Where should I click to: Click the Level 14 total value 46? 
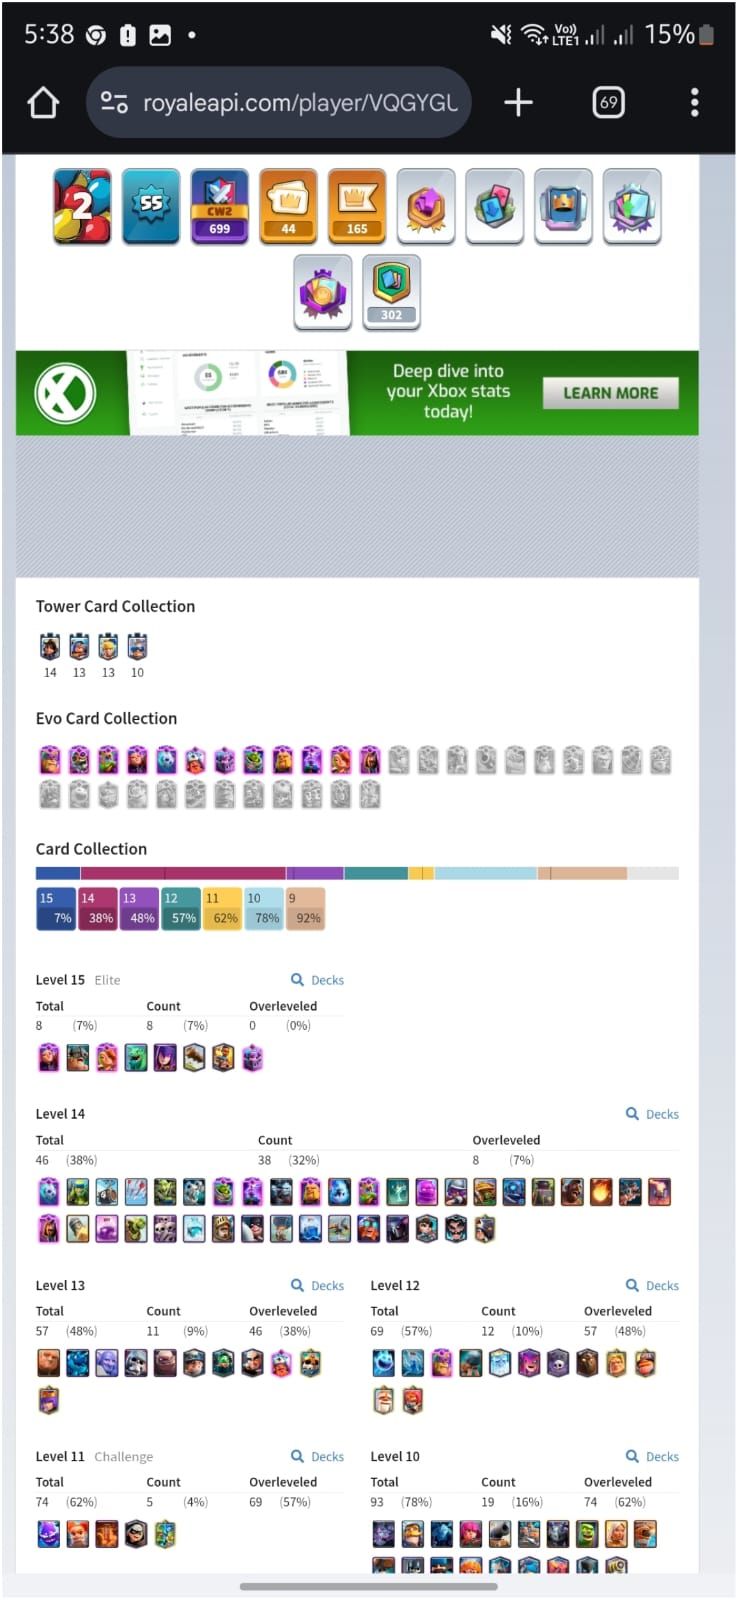click(42, 1160)
